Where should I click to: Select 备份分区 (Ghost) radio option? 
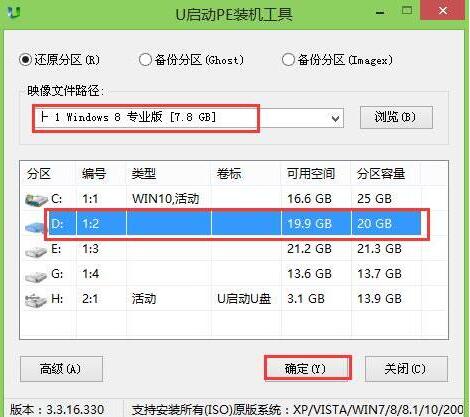(x=145, y=60)
